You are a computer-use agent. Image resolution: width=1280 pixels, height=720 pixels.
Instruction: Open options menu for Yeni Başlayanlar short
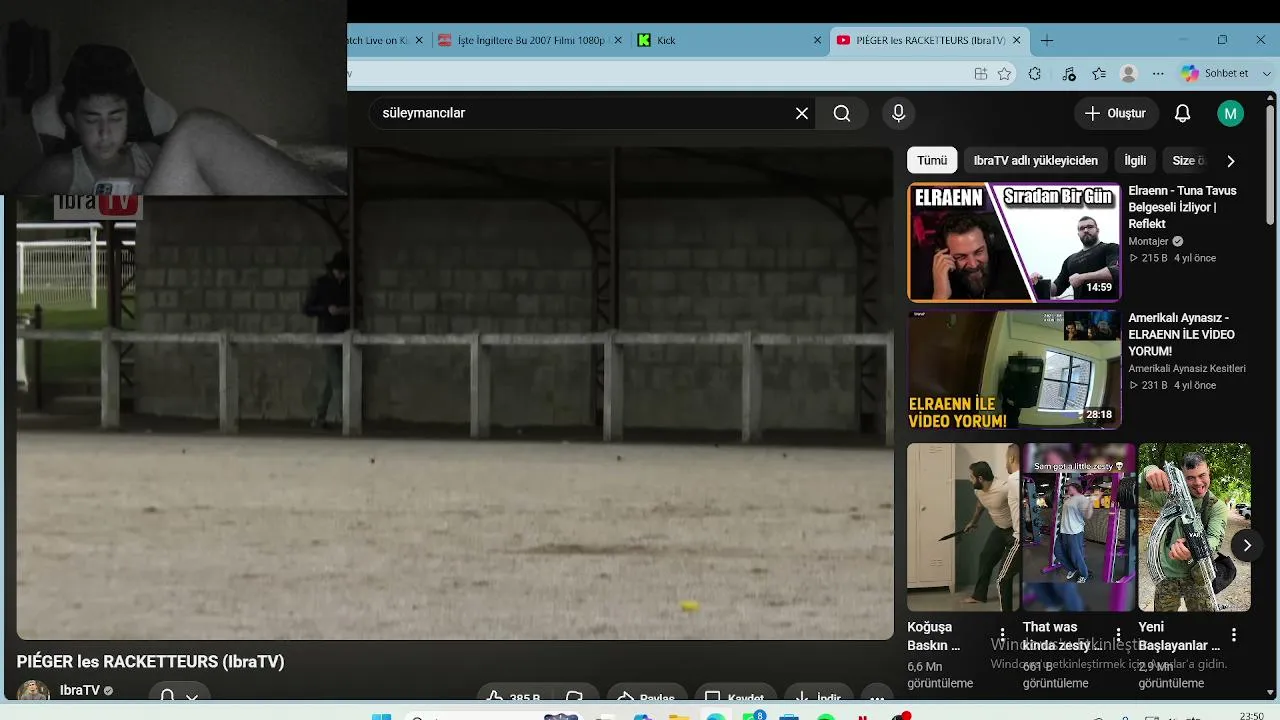click(1234, 635)
